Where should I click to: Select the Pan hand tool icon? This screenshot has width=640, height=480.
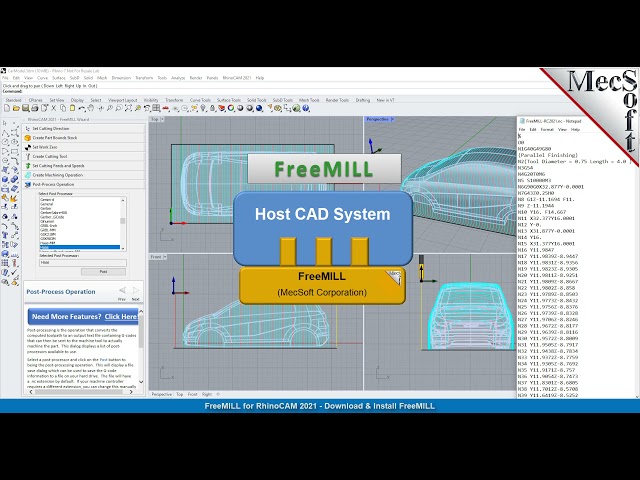[91, 108]
